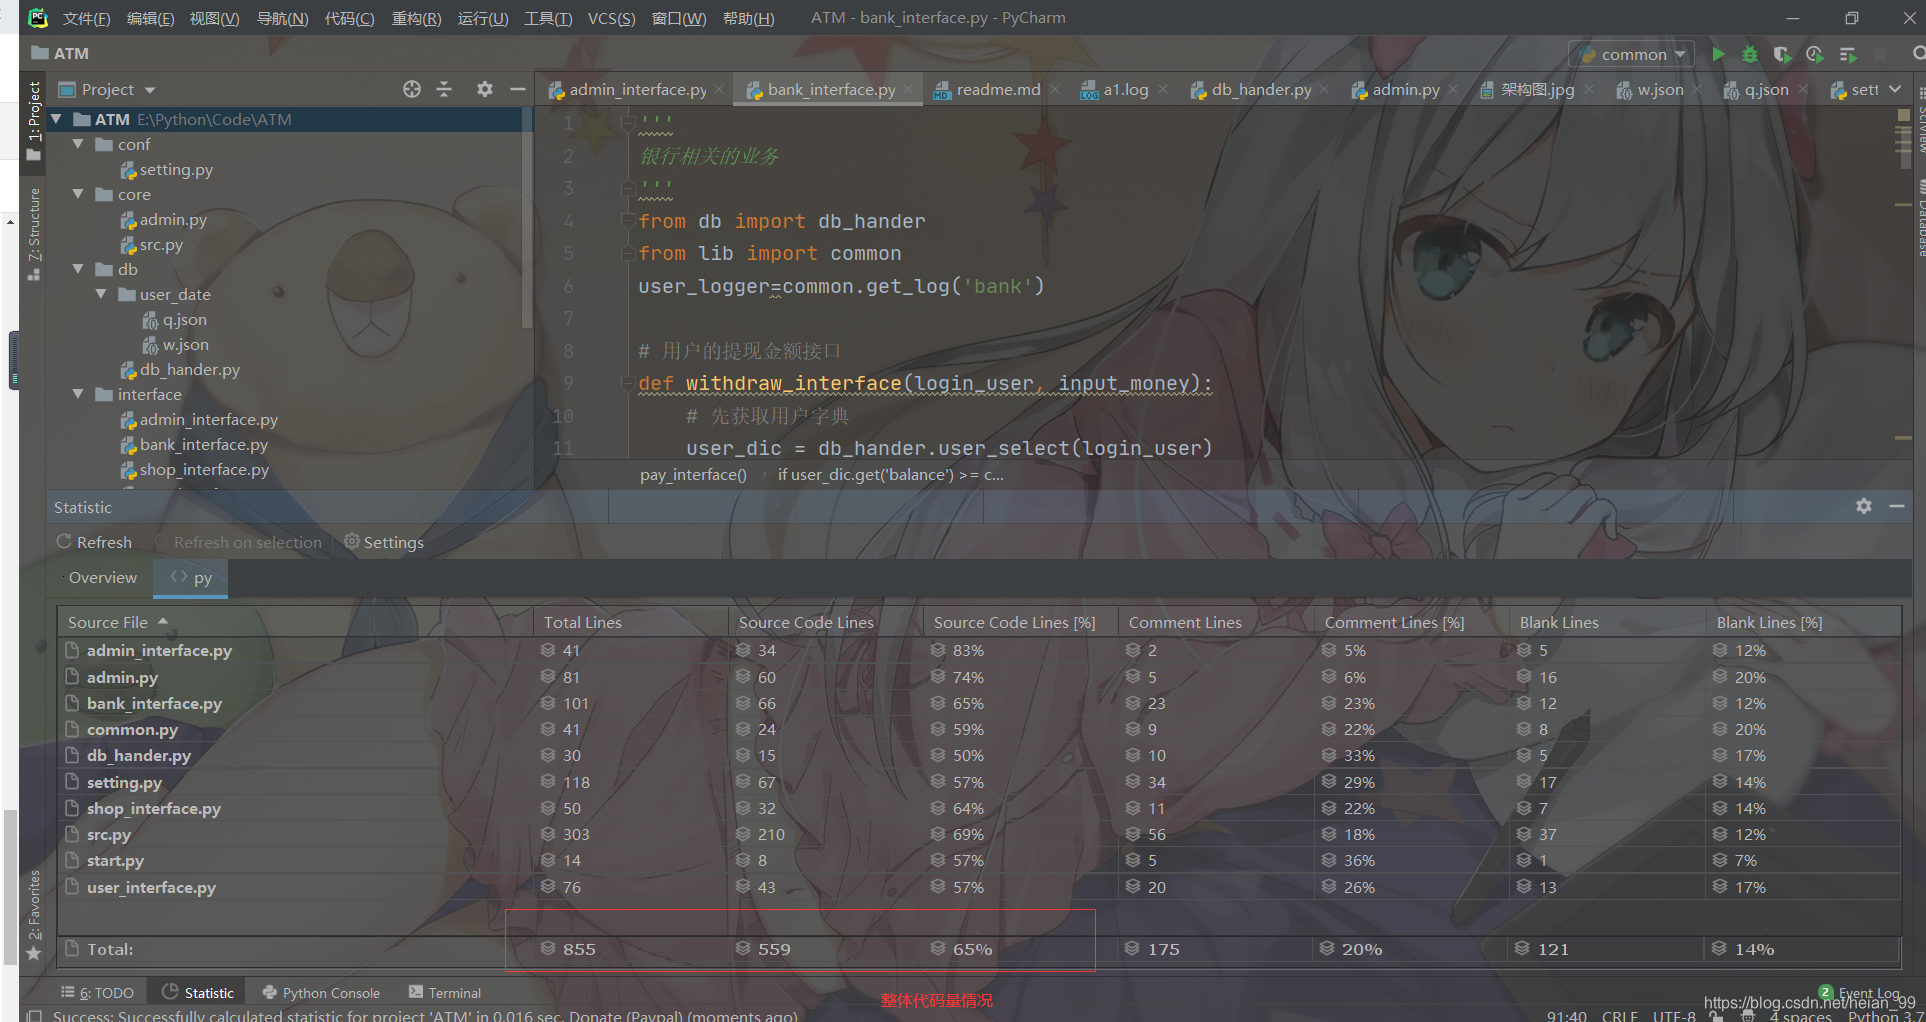Run the common configuration with green play
The height and width of the screenshot is (1022, 1926).
tap(1718, 54)
